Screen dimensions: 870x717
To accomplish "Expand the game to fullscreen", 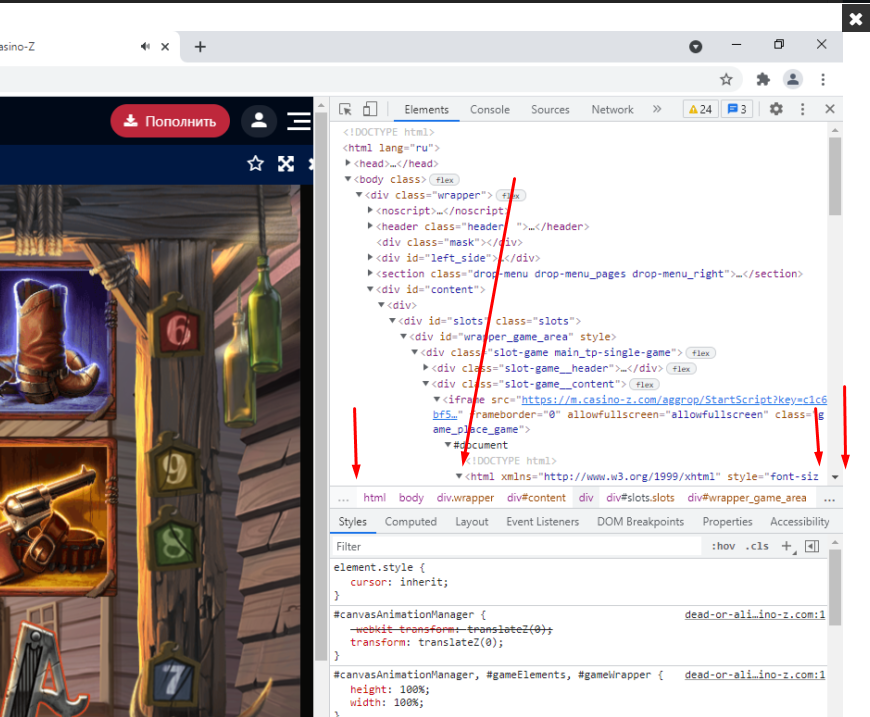I will click(x=286, y=164).
